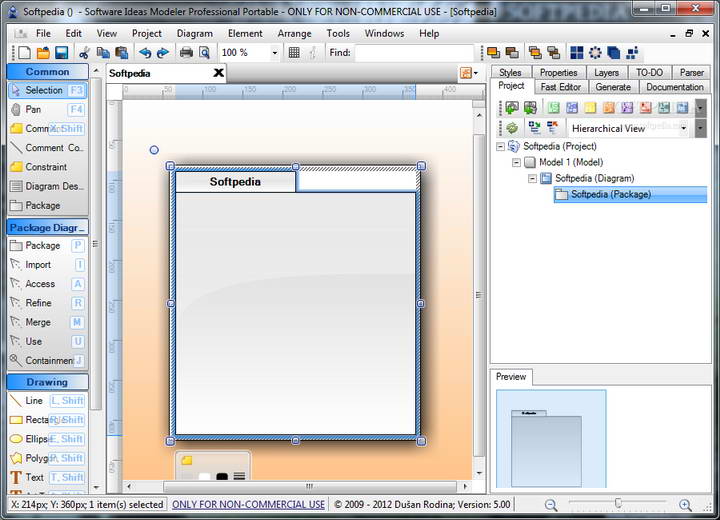
Task: Open print preview magnifier icon
Action: 204,53
